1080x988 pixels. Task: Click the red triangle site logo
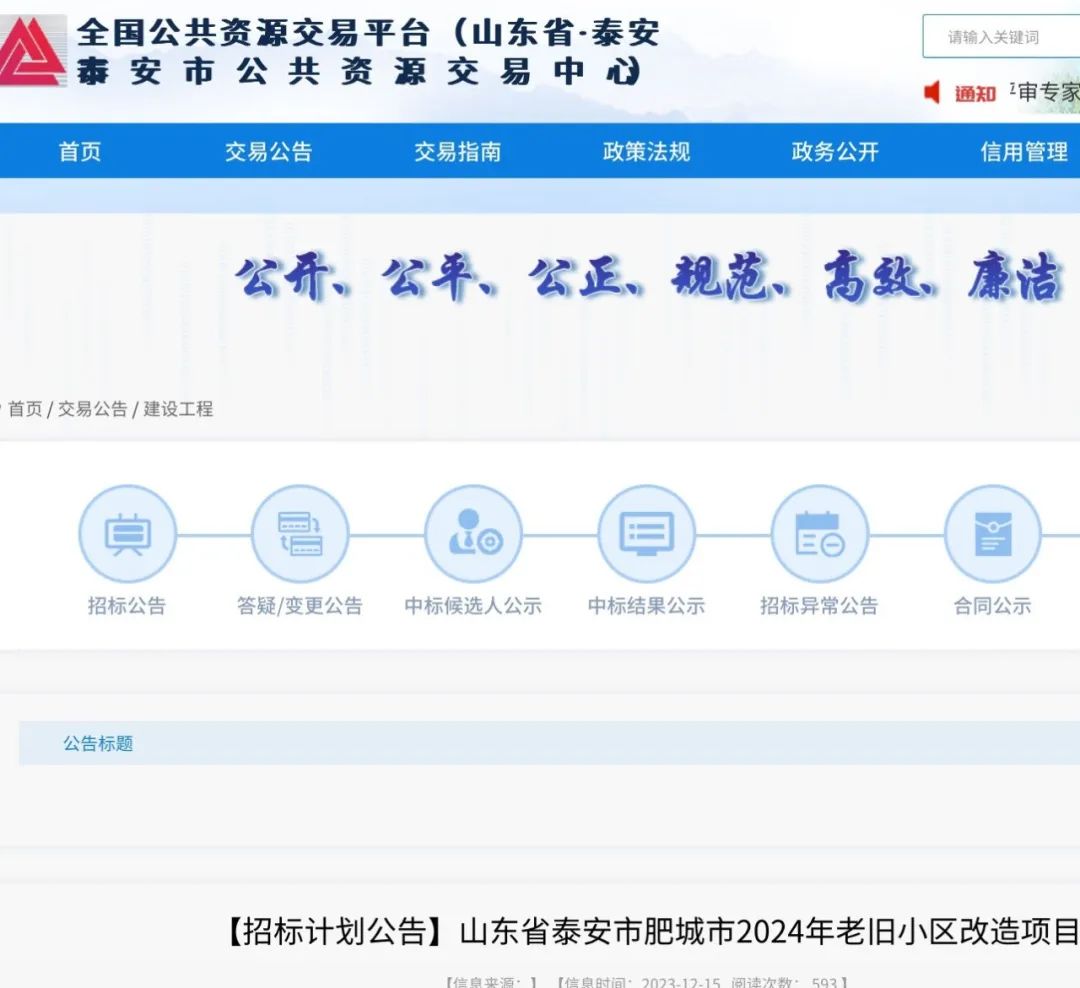(30, 50)
